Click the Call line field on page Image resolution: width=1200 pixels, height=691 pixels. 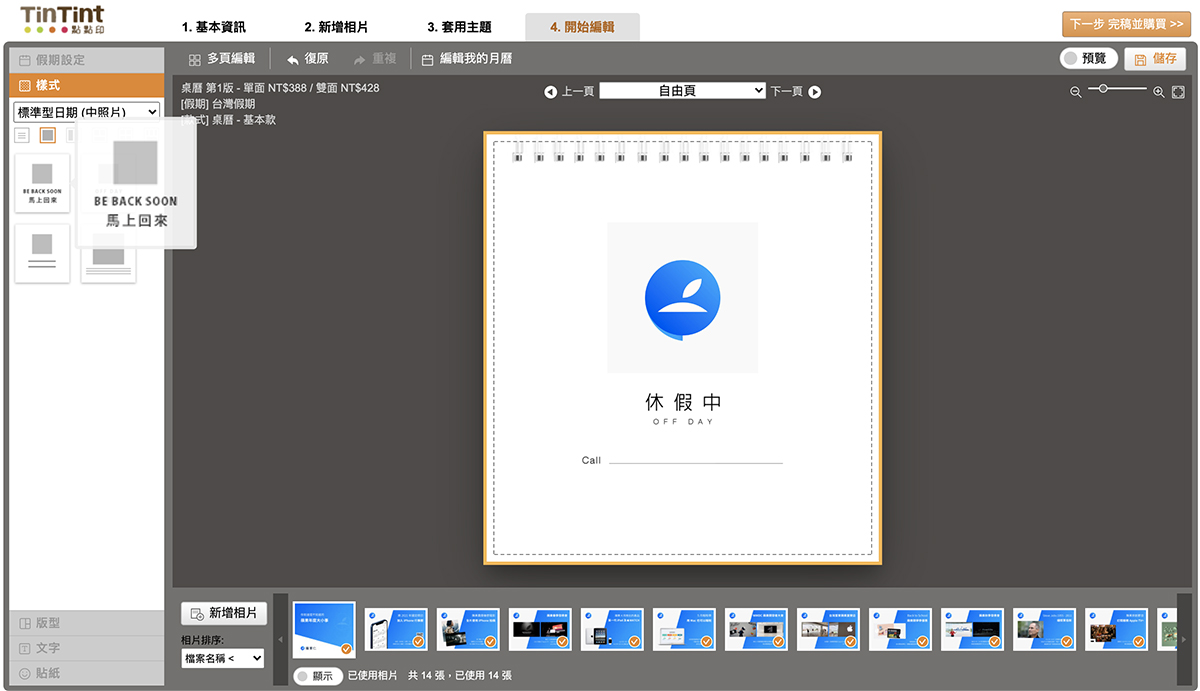[x=683, y=461]
